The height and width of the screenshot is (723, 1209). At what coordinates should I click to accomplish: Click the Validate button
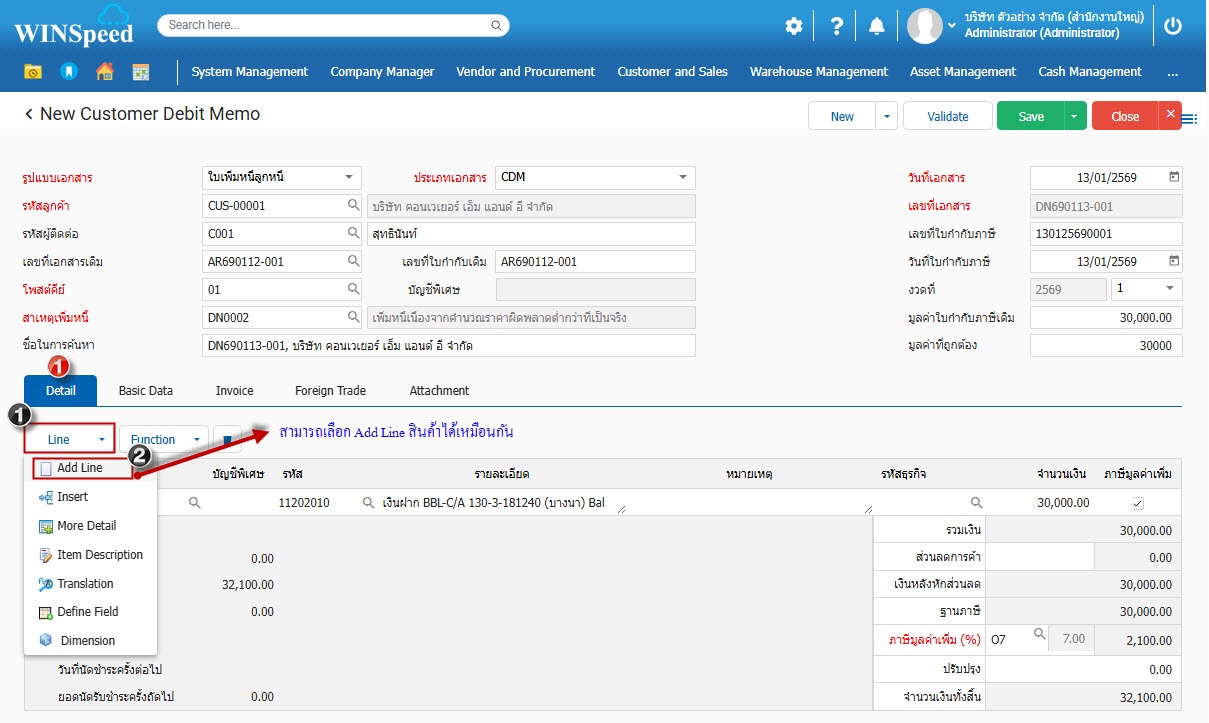tap(947, 117)
